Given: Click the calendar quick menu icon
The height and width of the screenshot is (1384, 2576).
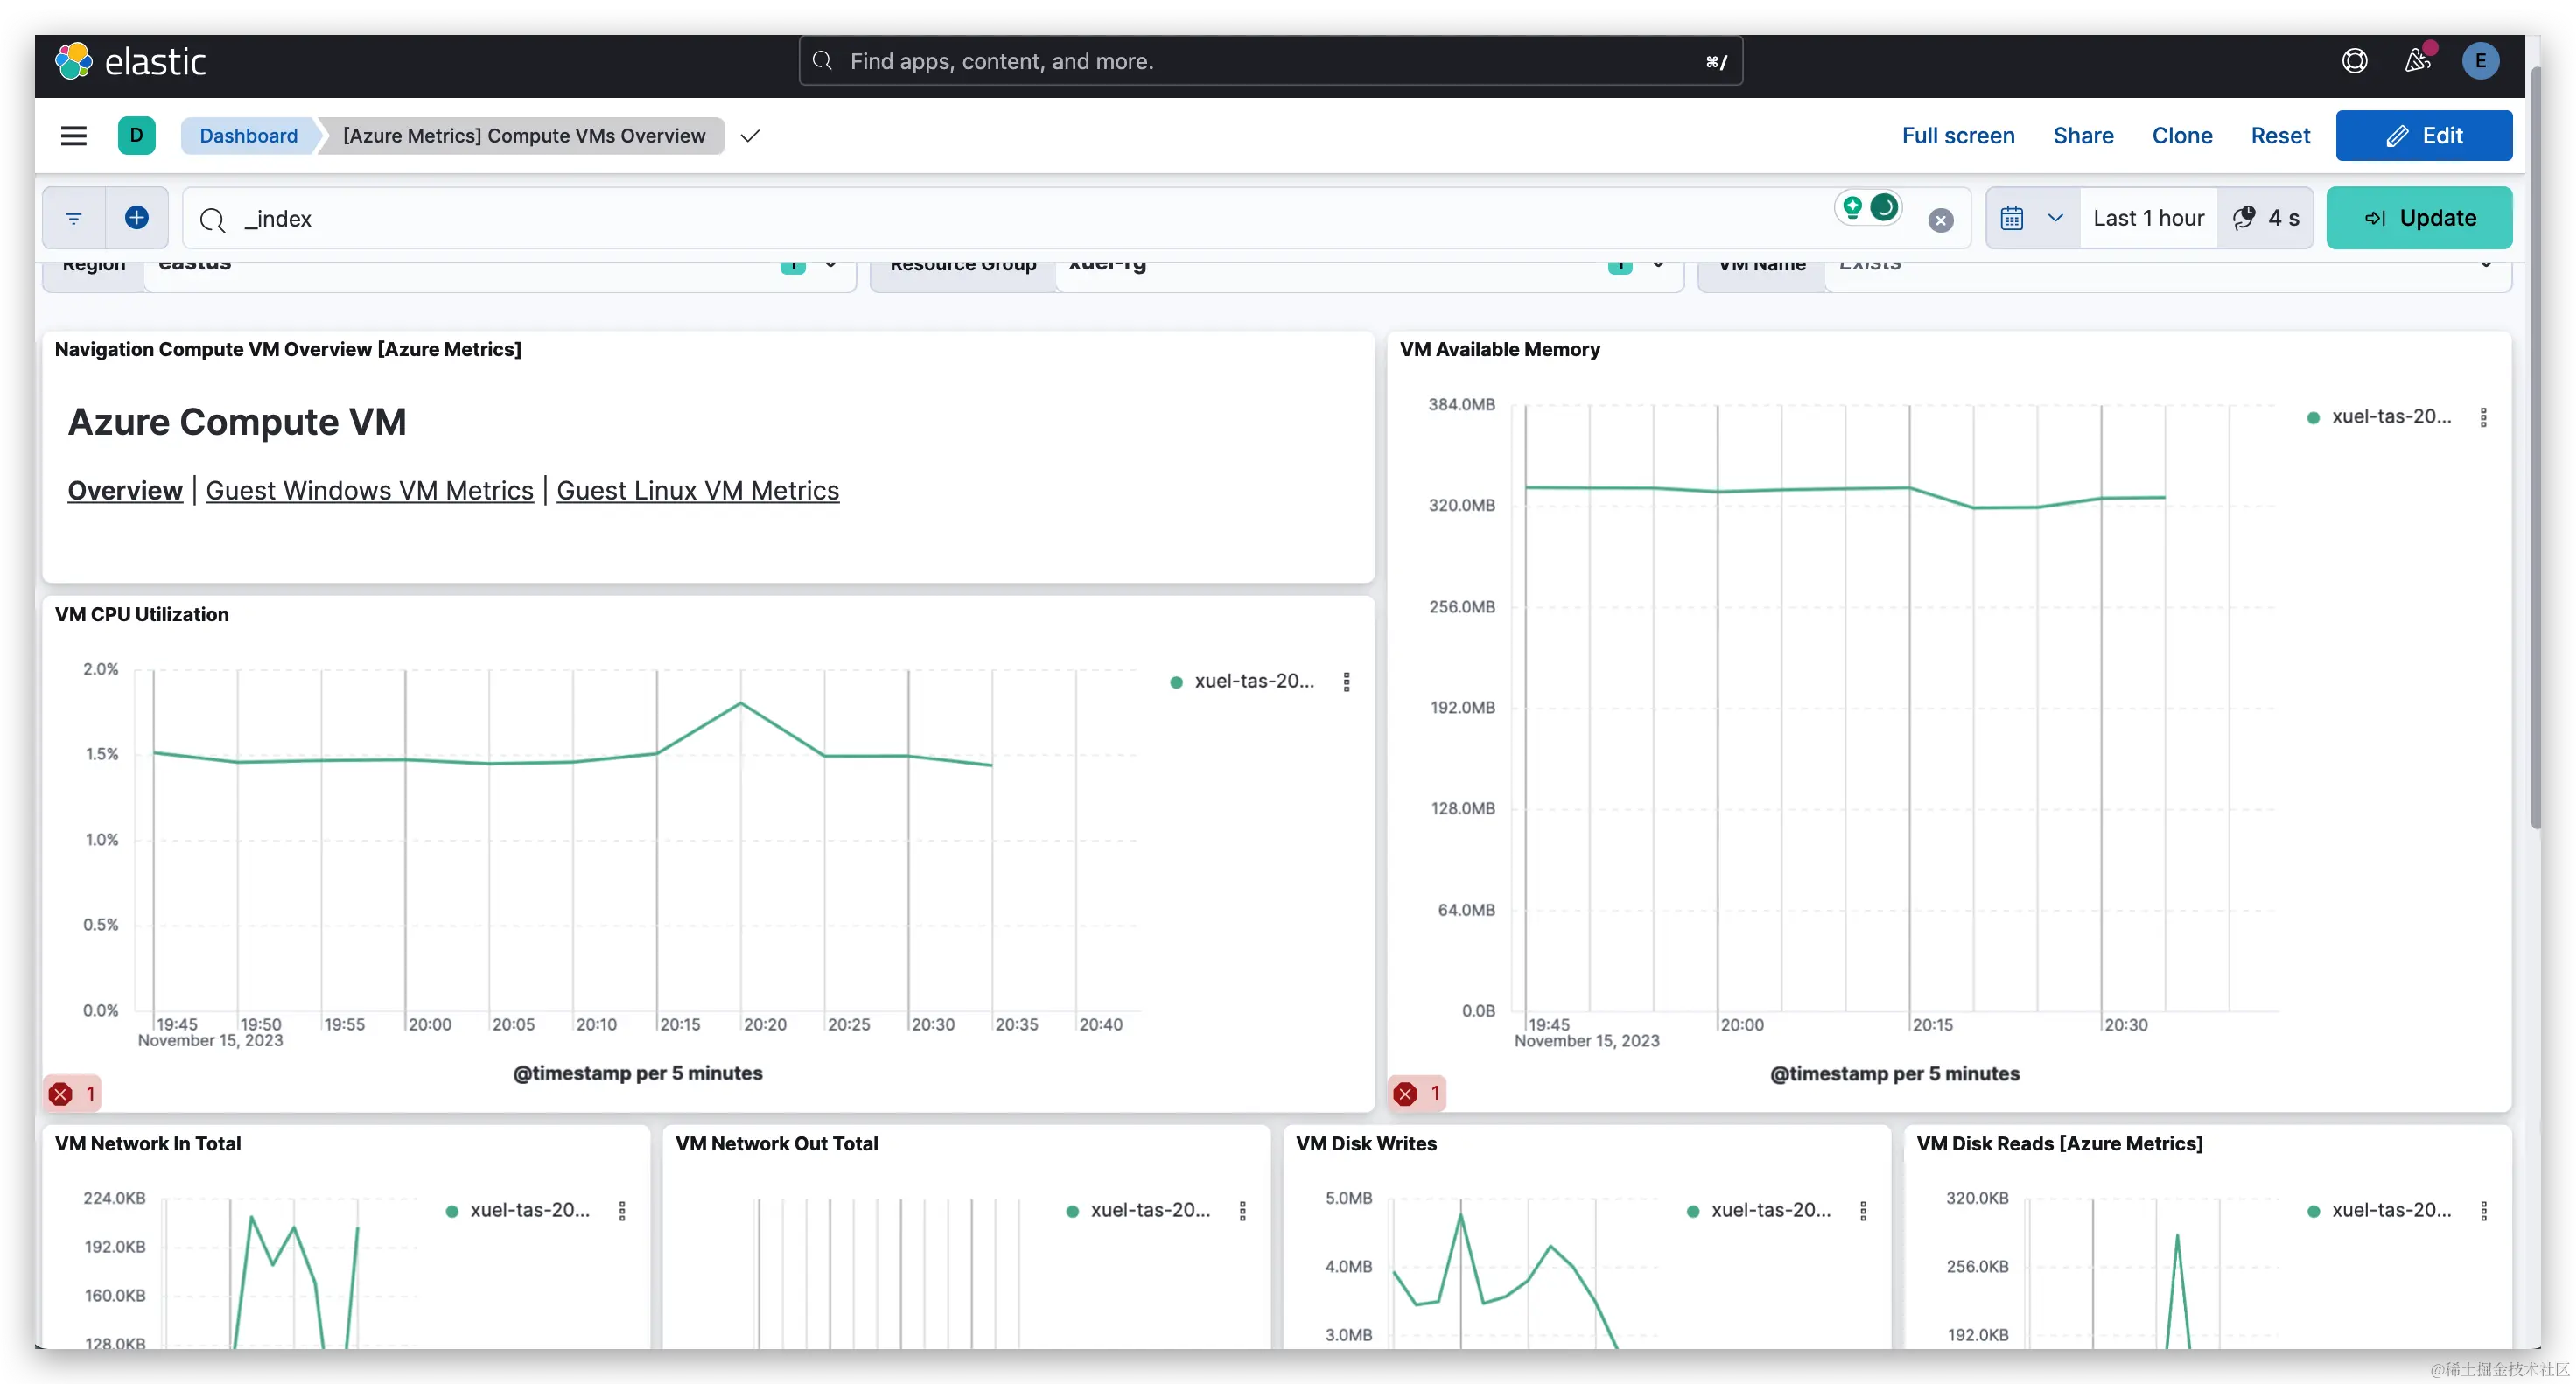Looking at the screenshot, I should pos(2012,218).
